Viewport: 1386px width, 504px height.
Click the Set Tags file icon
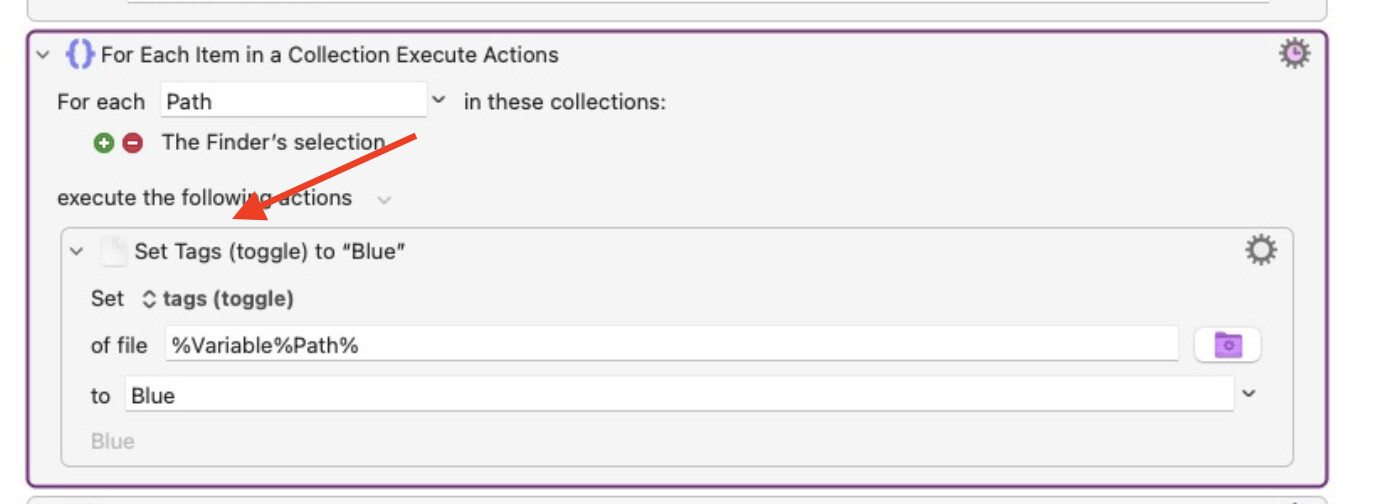[x=115, y=252]
